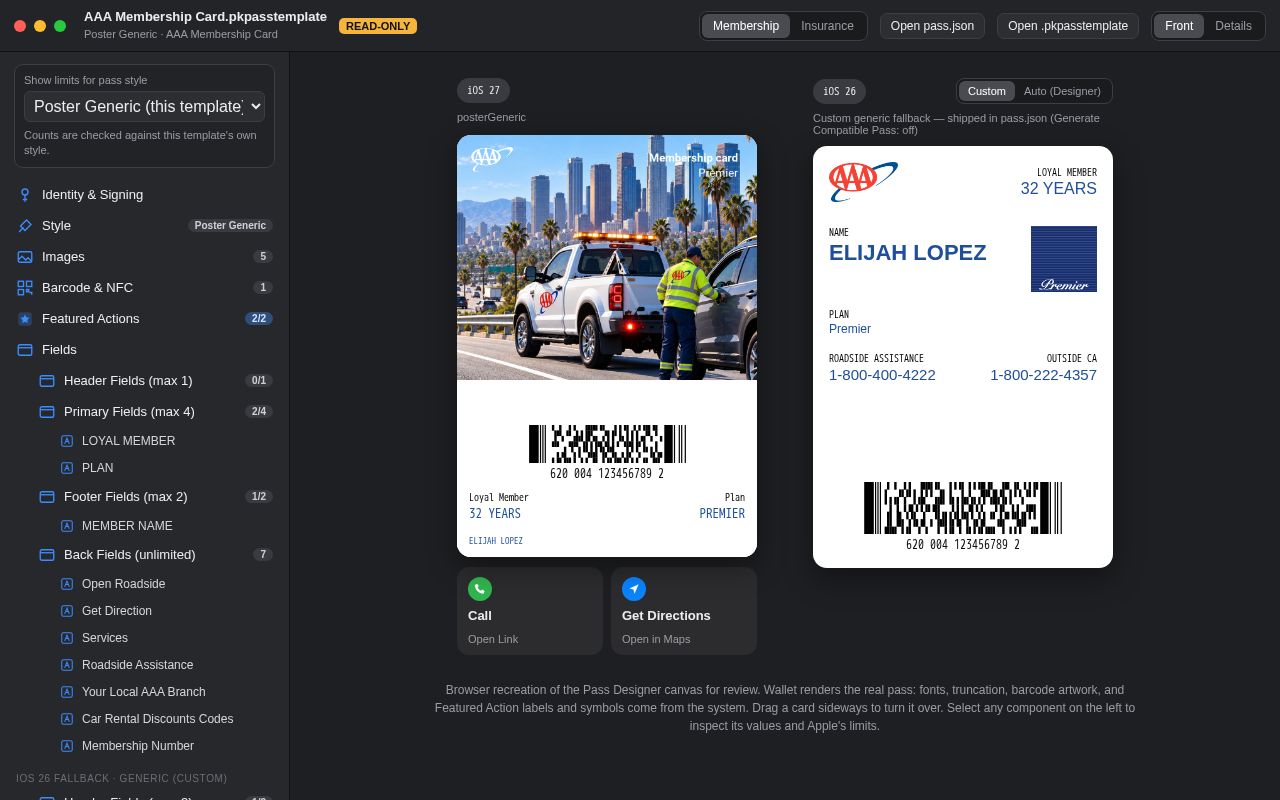Click the green Call phone icon
The image size is (1280, 800).
coord(480,589)
